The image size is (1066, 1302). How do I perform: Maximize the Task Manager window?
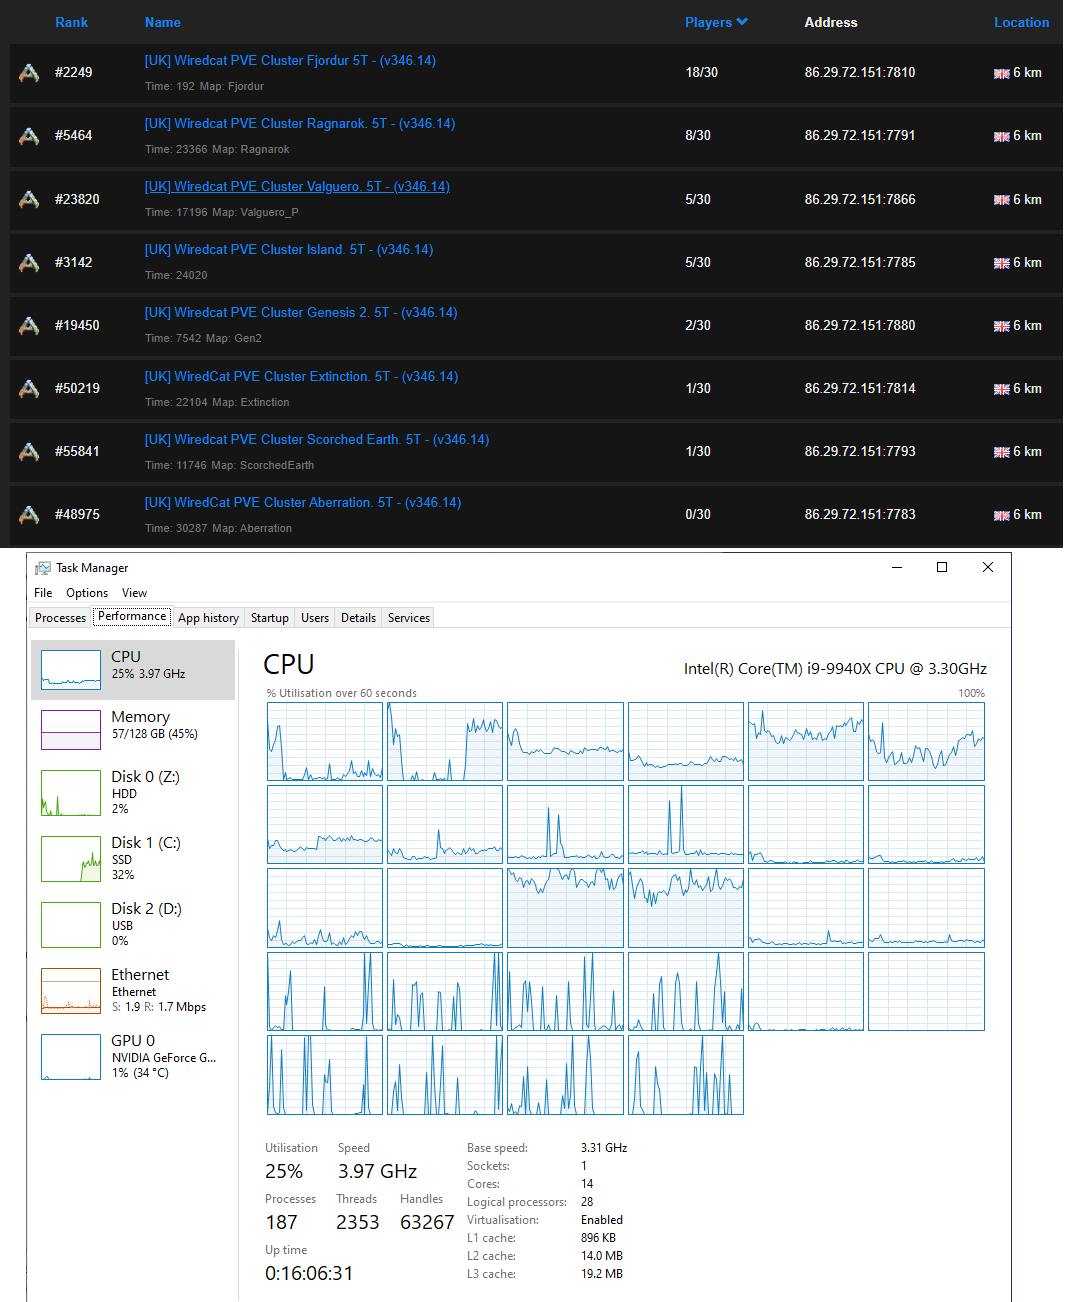point(941,567)
